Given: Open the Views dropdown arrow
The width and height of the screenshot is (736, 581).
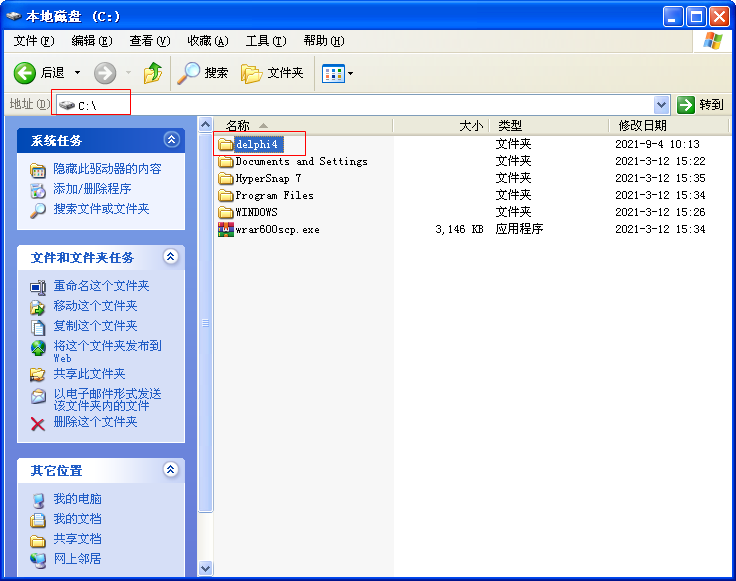Looking at the screenshot, I should click(x=350, y=74).
